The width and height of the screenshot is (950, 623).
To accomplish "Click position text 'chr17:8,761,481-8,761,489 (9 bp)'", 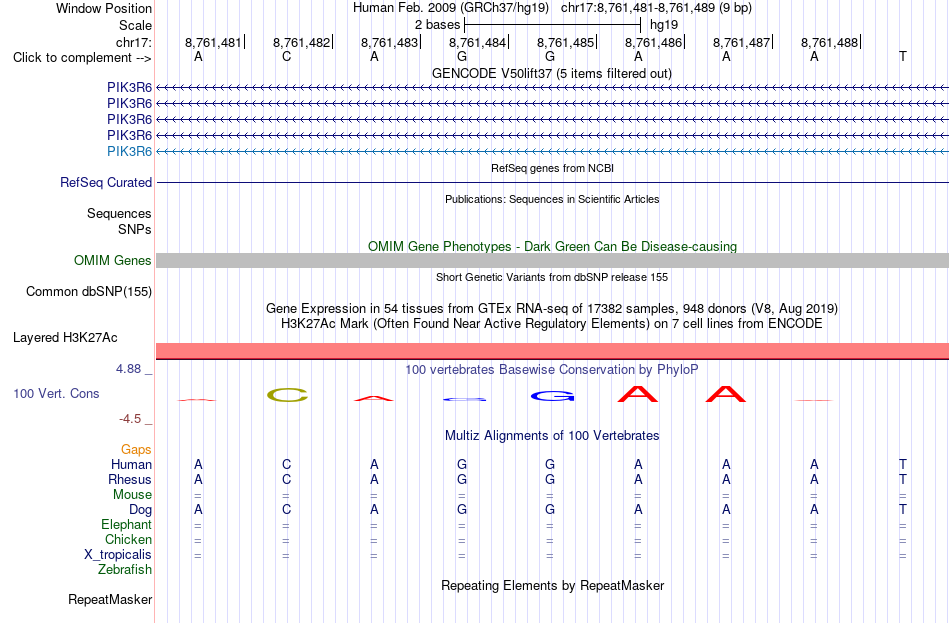I will pos(656,8).
